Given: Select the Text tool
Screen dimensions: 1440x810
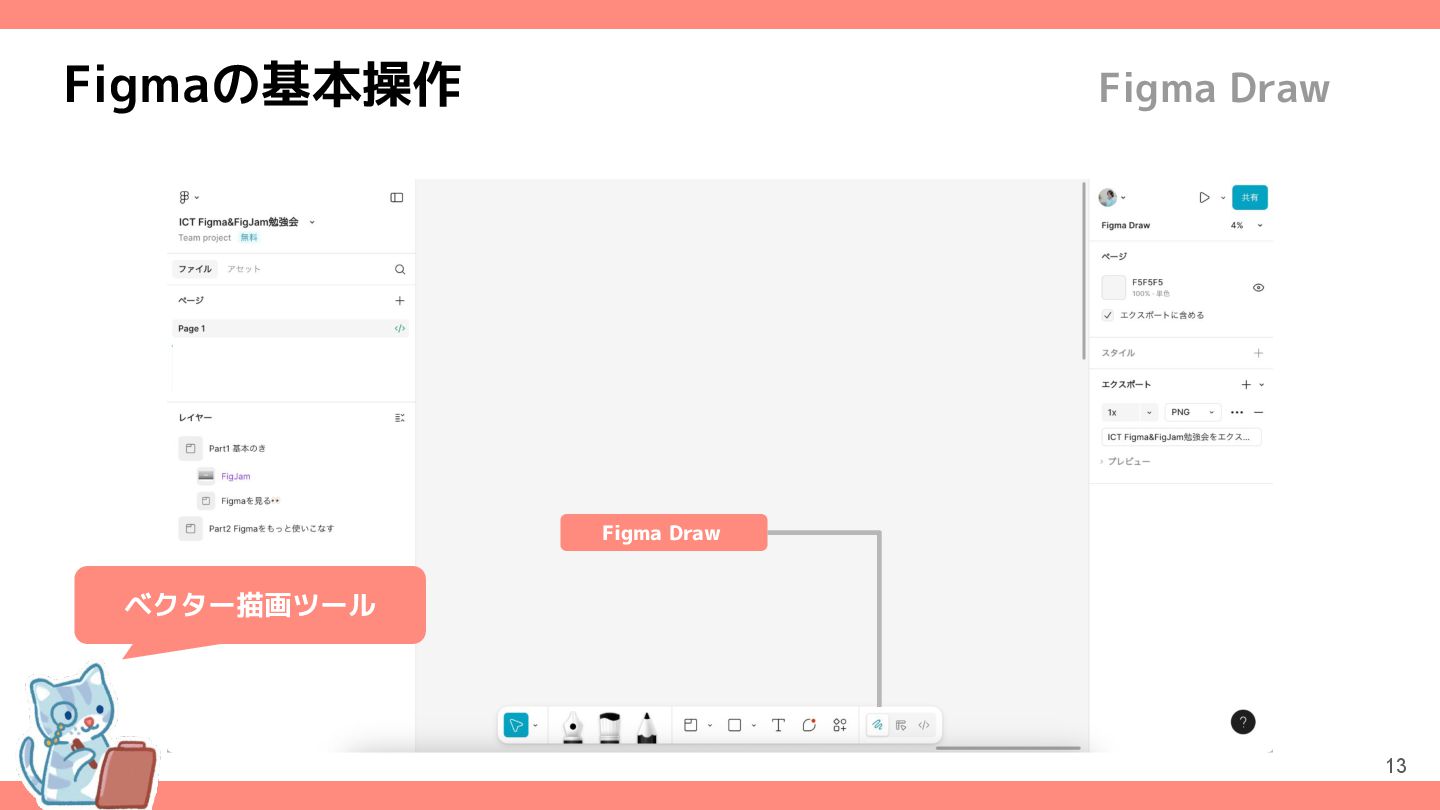Looking at the screenshot, I should pos(778,725).
